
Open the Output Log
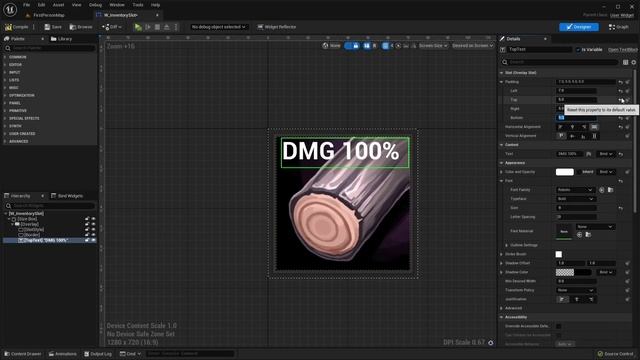[98, 354]
